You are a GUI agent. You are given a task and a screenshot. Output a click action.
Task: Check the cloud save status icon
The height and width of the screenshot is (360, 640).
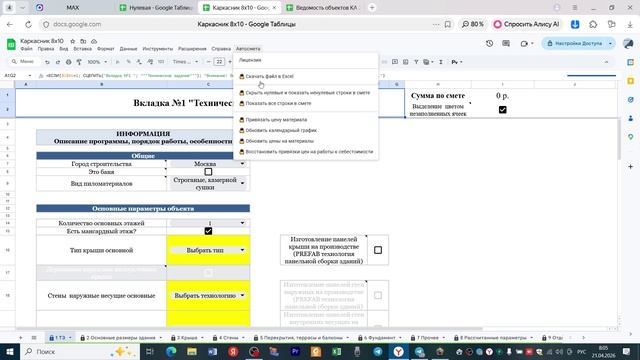pyautogui.click(x=94, y=41)
